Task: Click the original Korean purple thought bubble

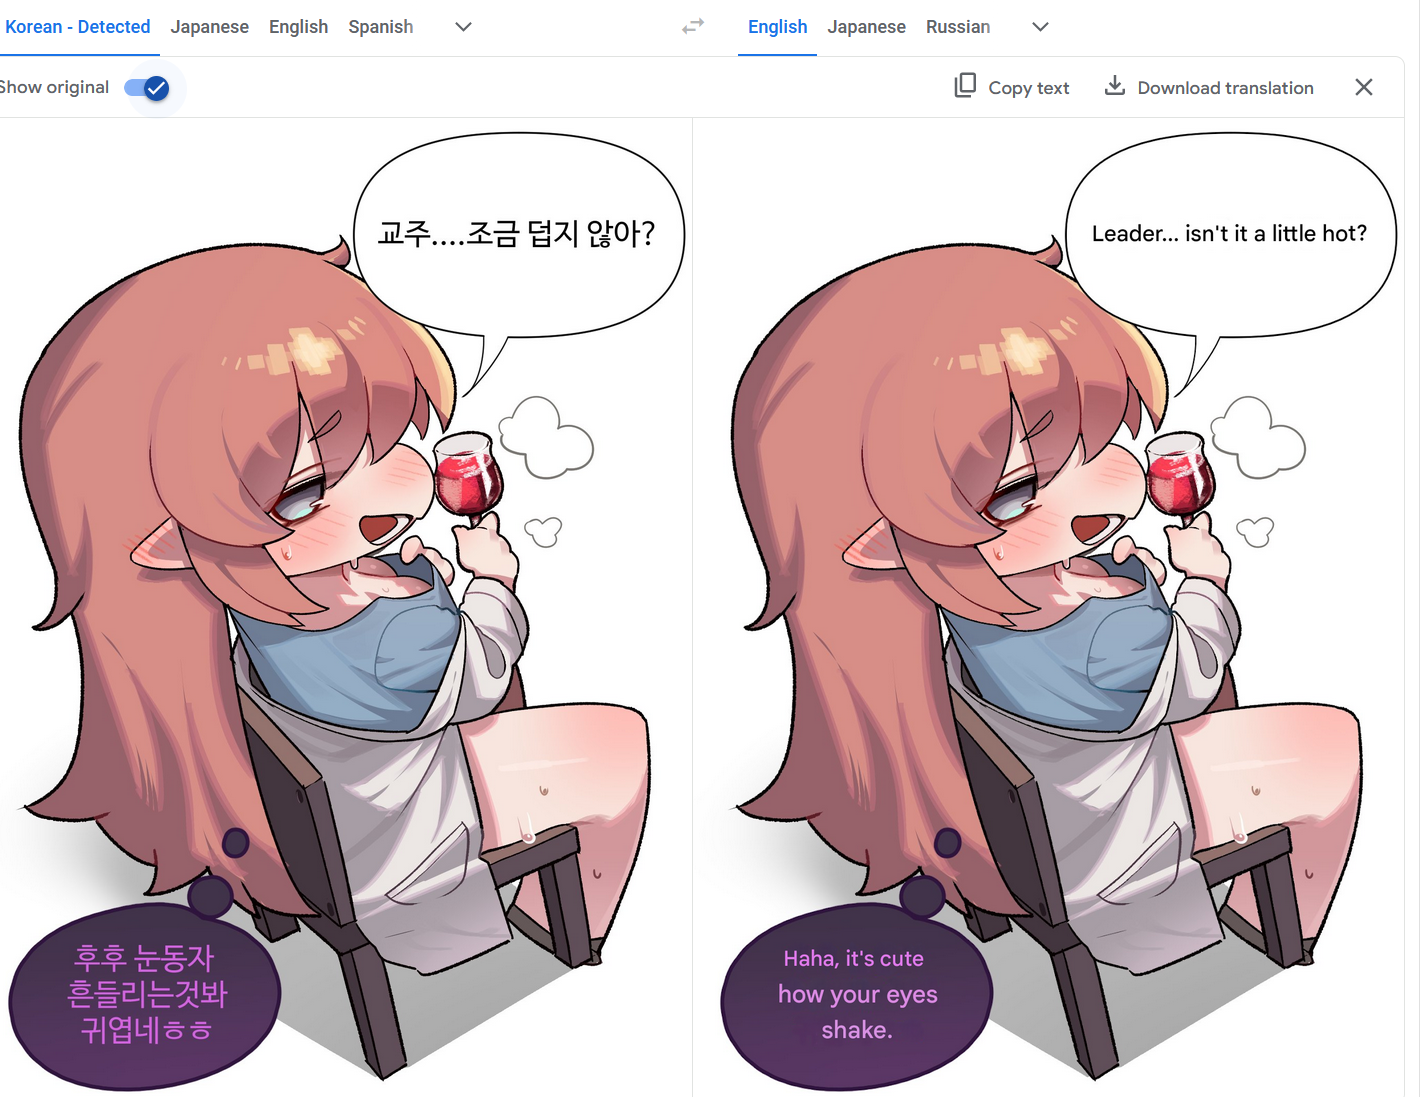Action: (x=145, y=994)
